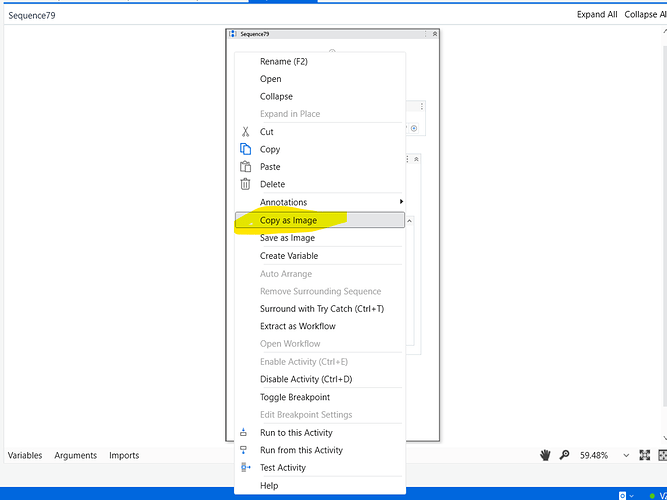667x500 pixels.
Task: Click Expand All button
Action: [x=597, y=14]
